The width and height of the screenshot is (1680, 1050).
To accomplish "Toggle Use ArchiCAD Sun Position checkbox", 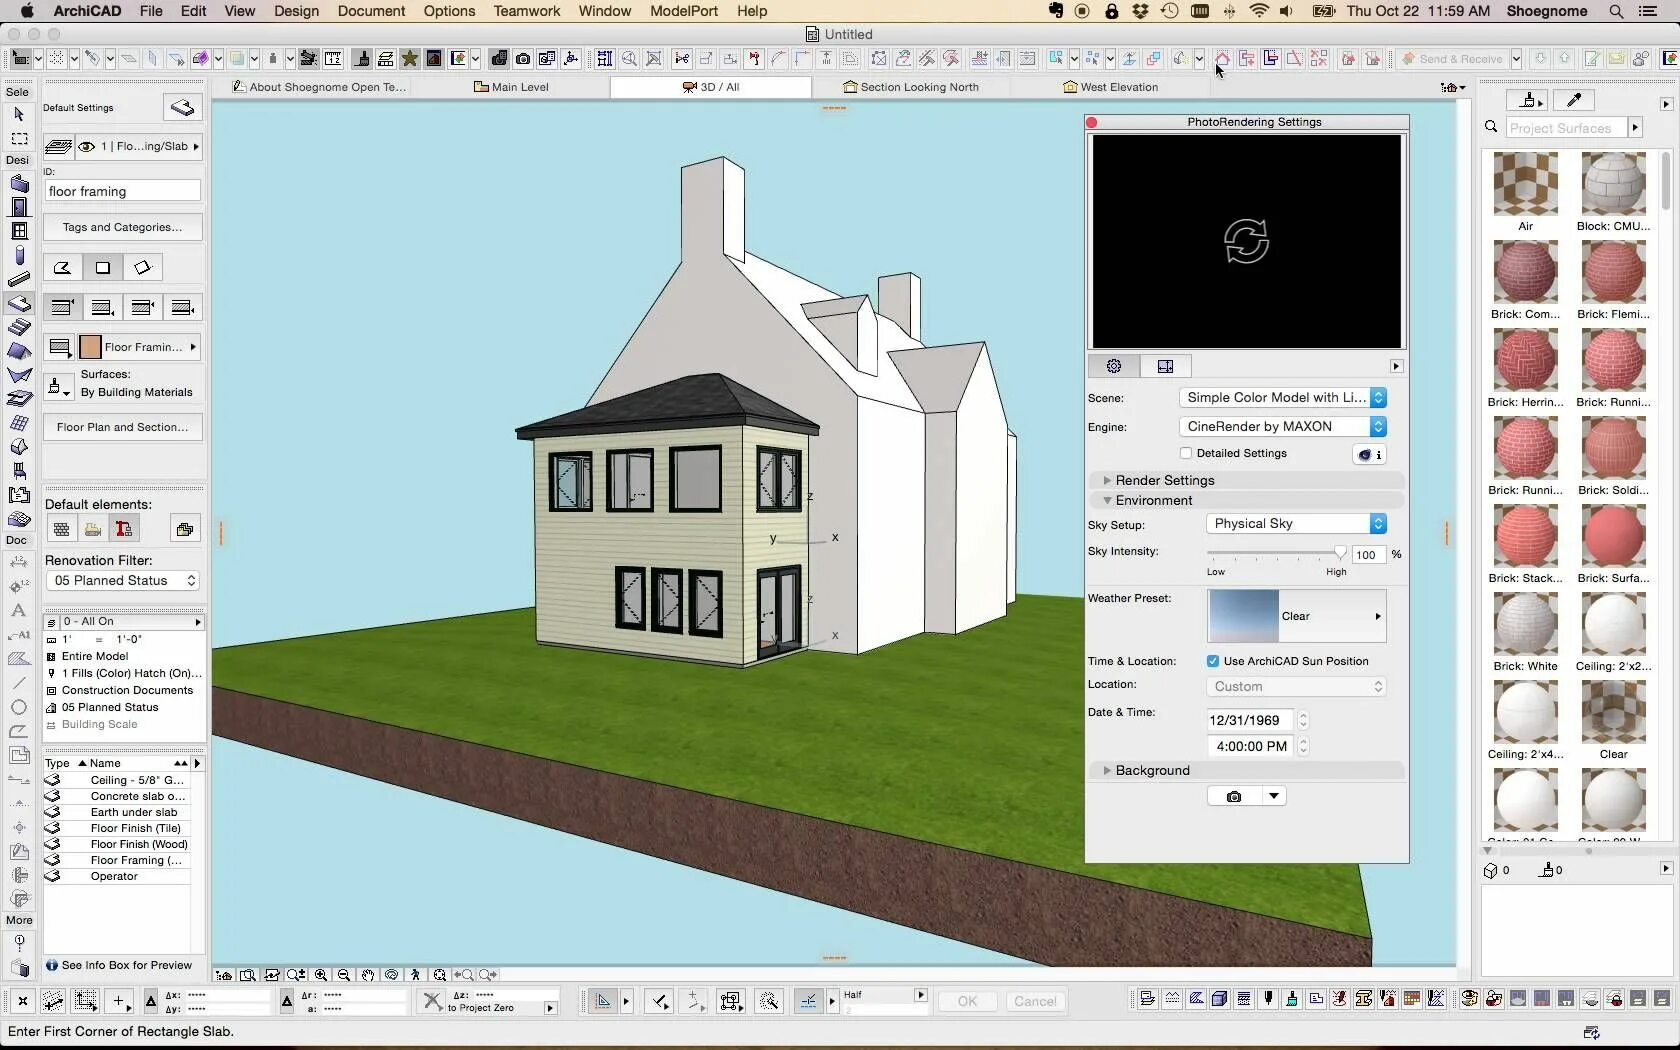I will (1213, 661).
